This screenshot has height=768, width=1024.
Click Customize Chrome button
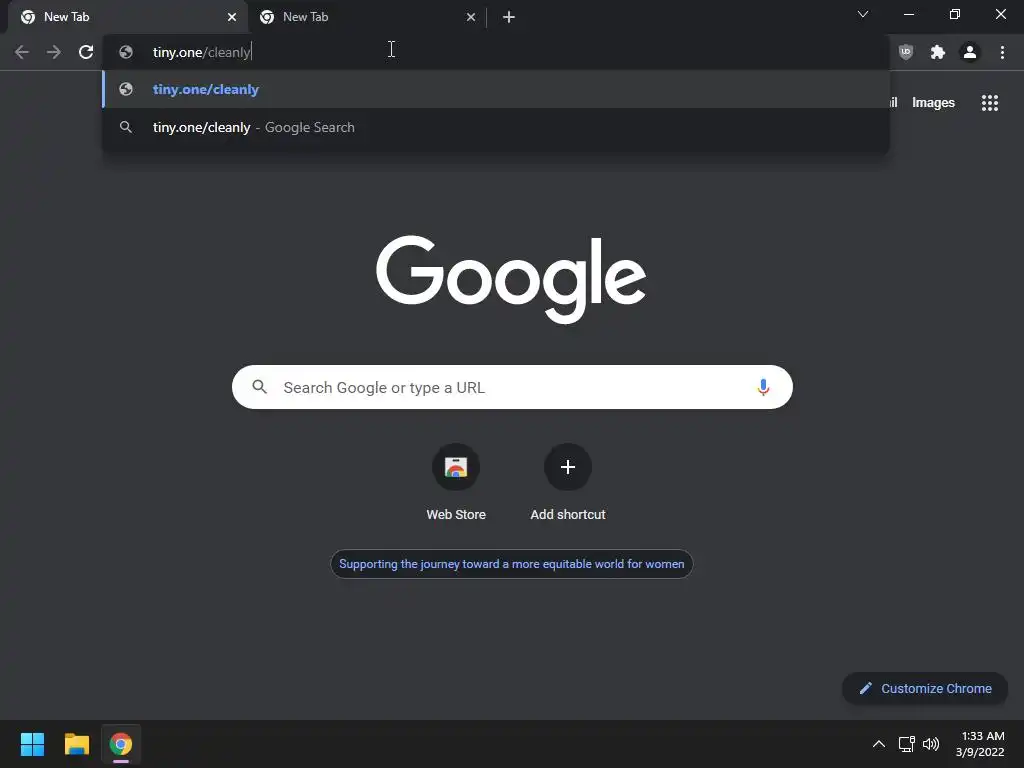(x=925, y=688)
